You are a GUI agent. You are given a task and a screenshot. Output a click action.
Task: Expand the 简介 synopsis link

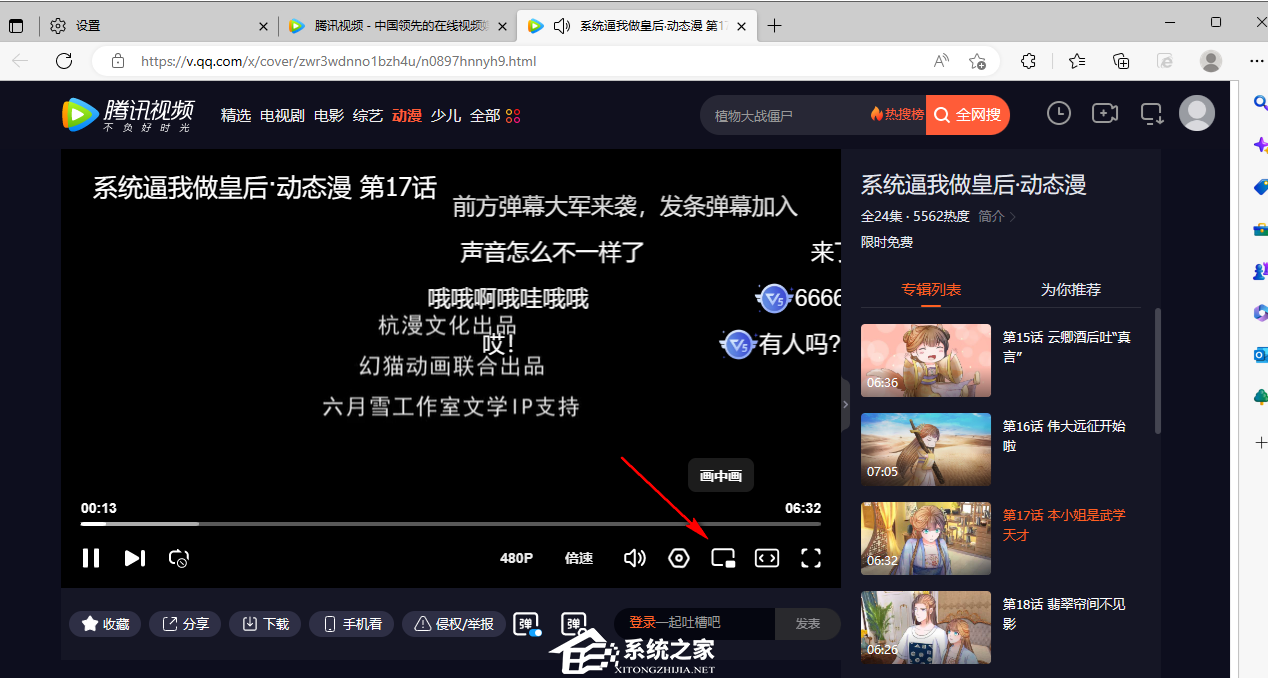[x=997, y=216]
